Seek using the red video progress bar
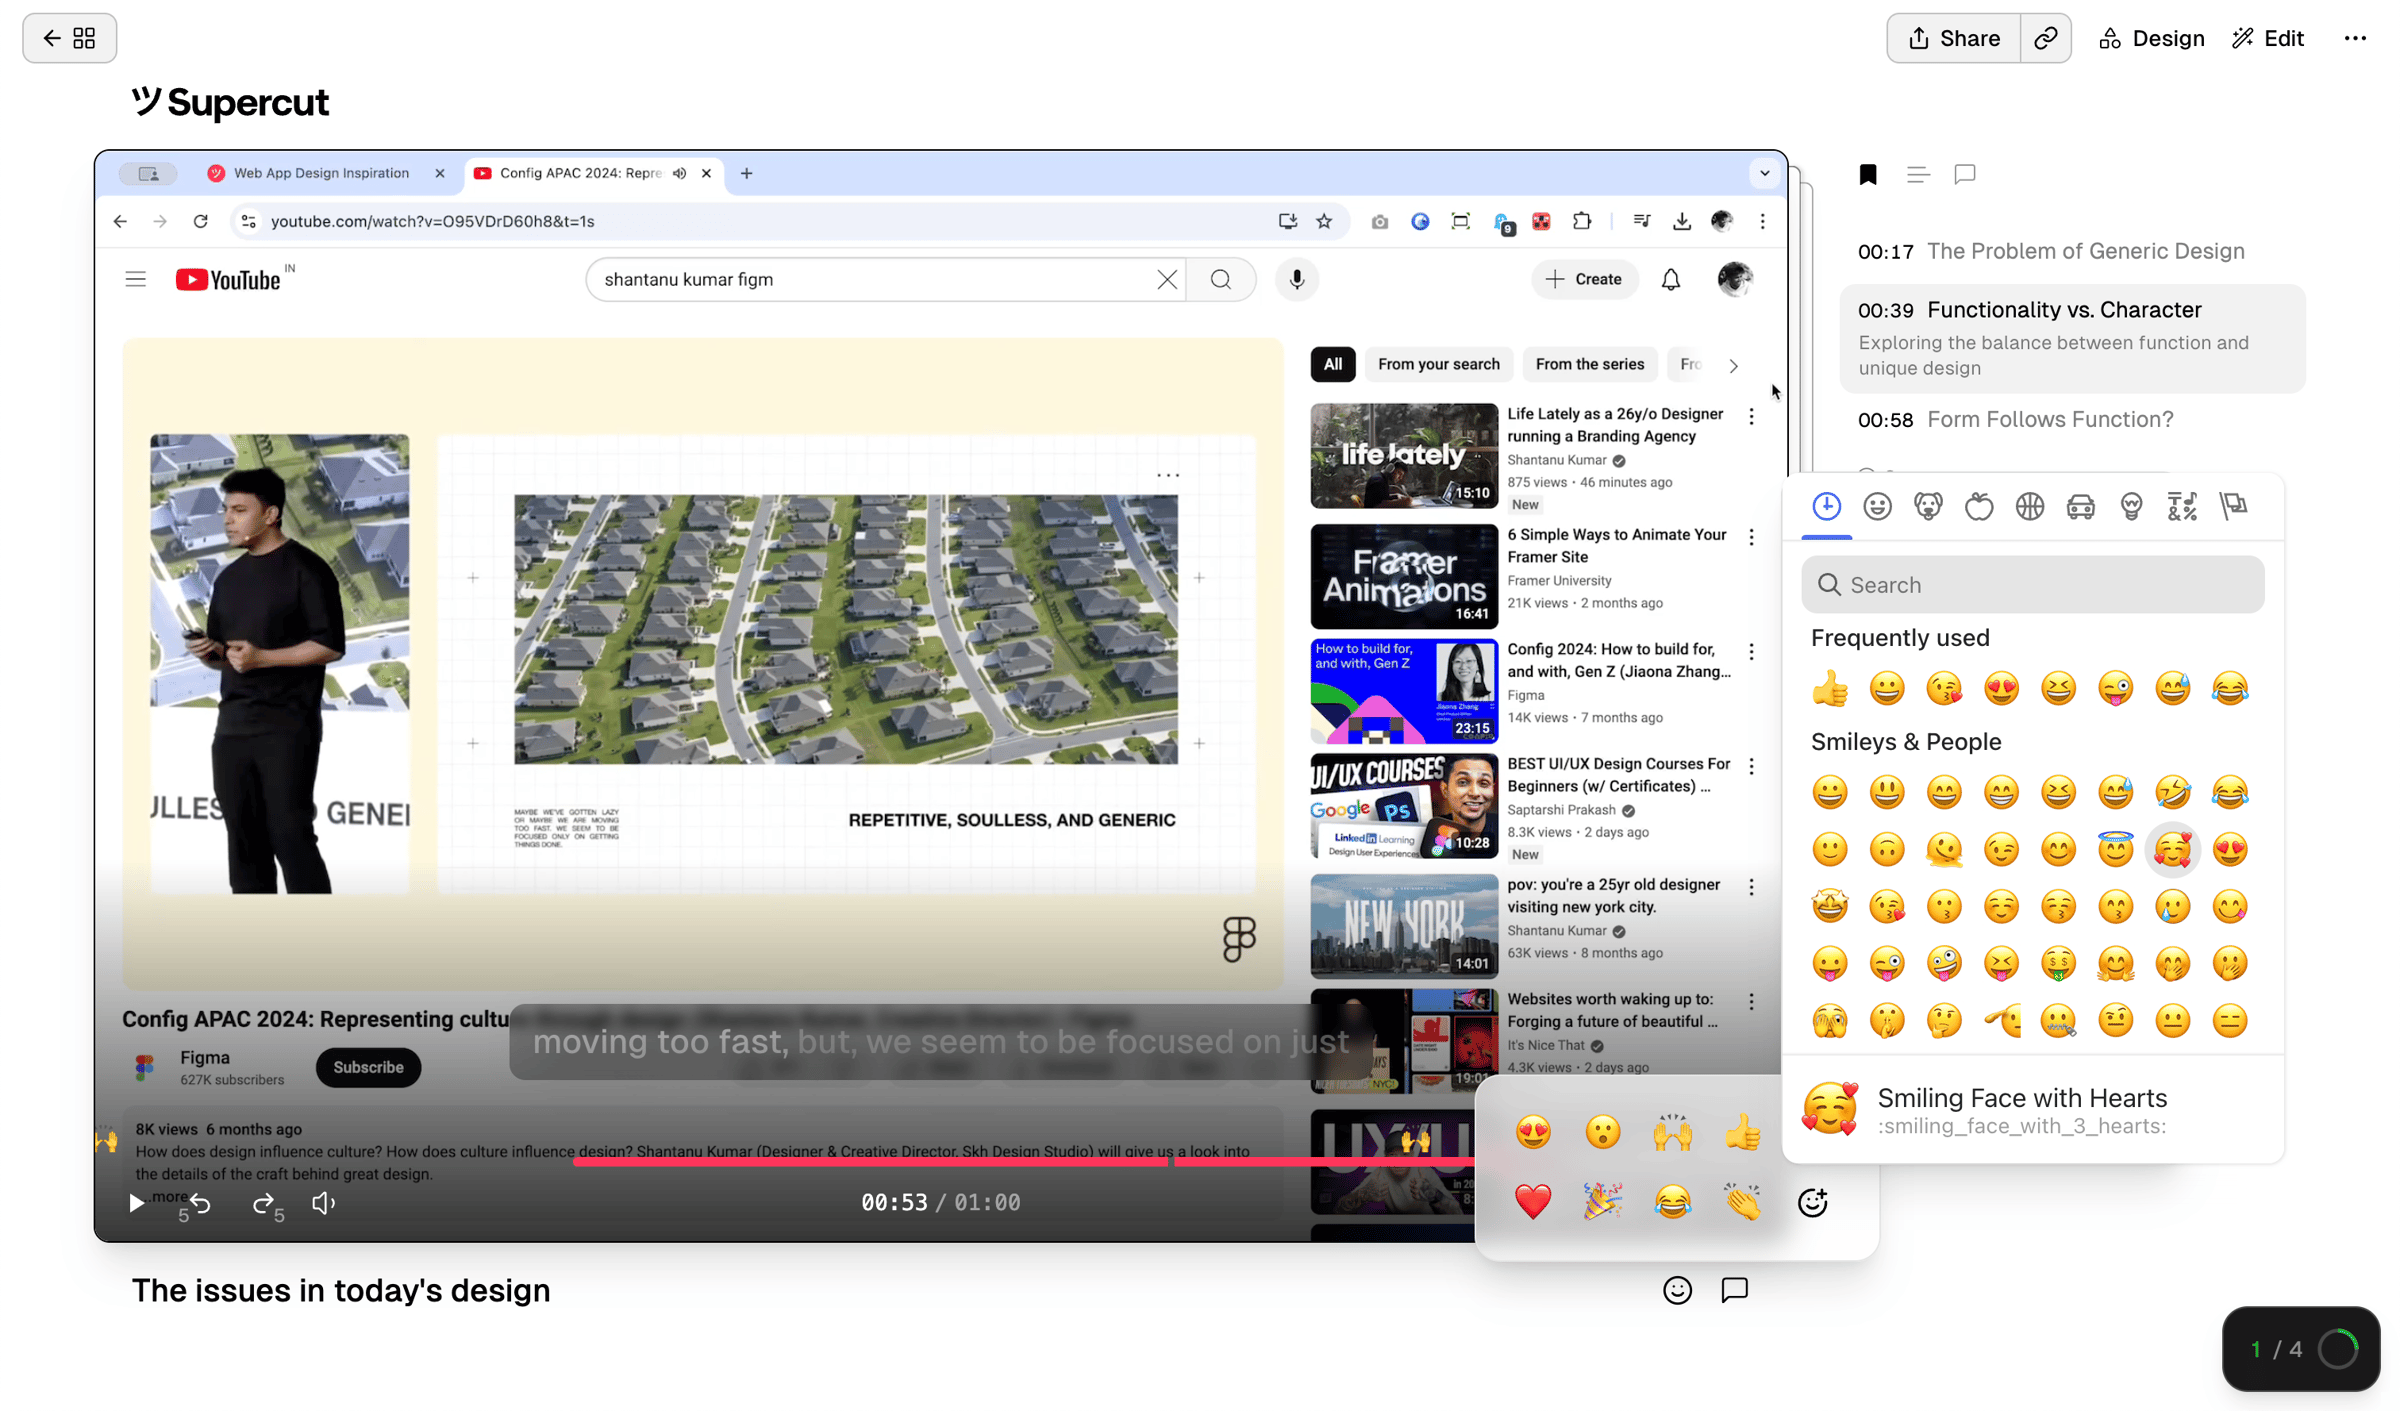The height and width of the screenshot is (1411, 2400). coord(1024,1162)
